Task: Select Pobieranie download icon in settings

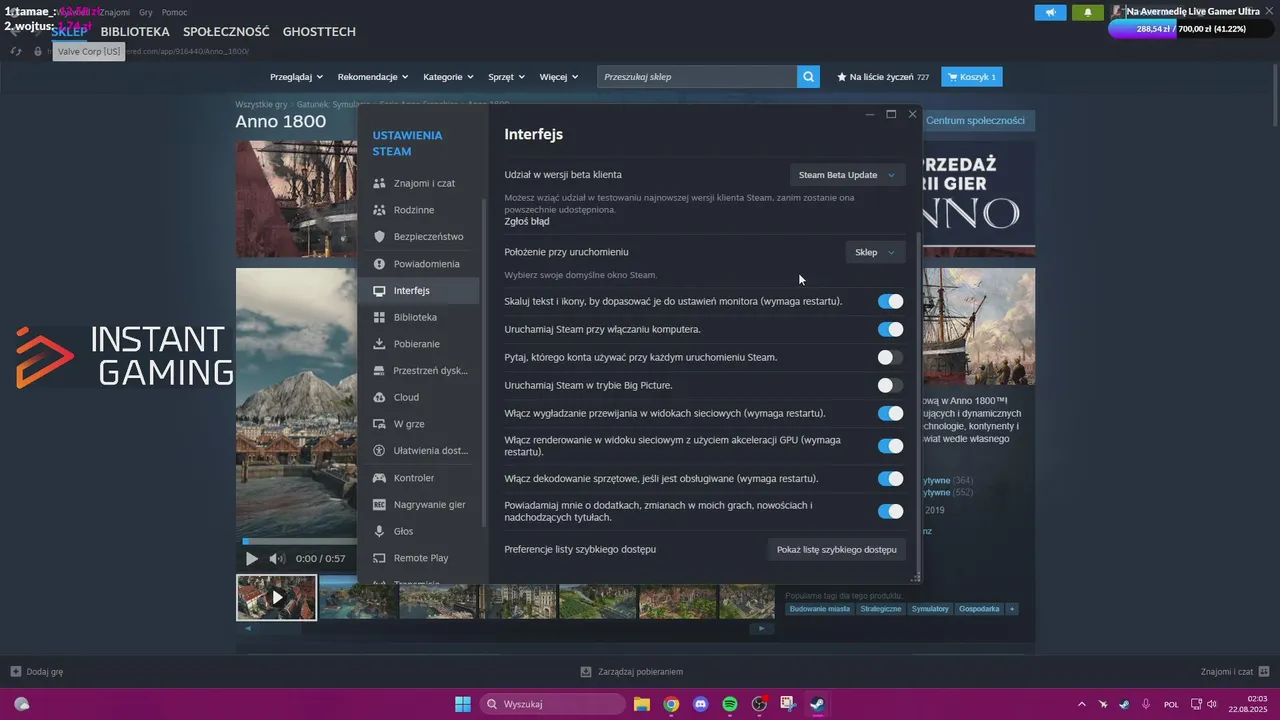Action: (x=379, y=344)
